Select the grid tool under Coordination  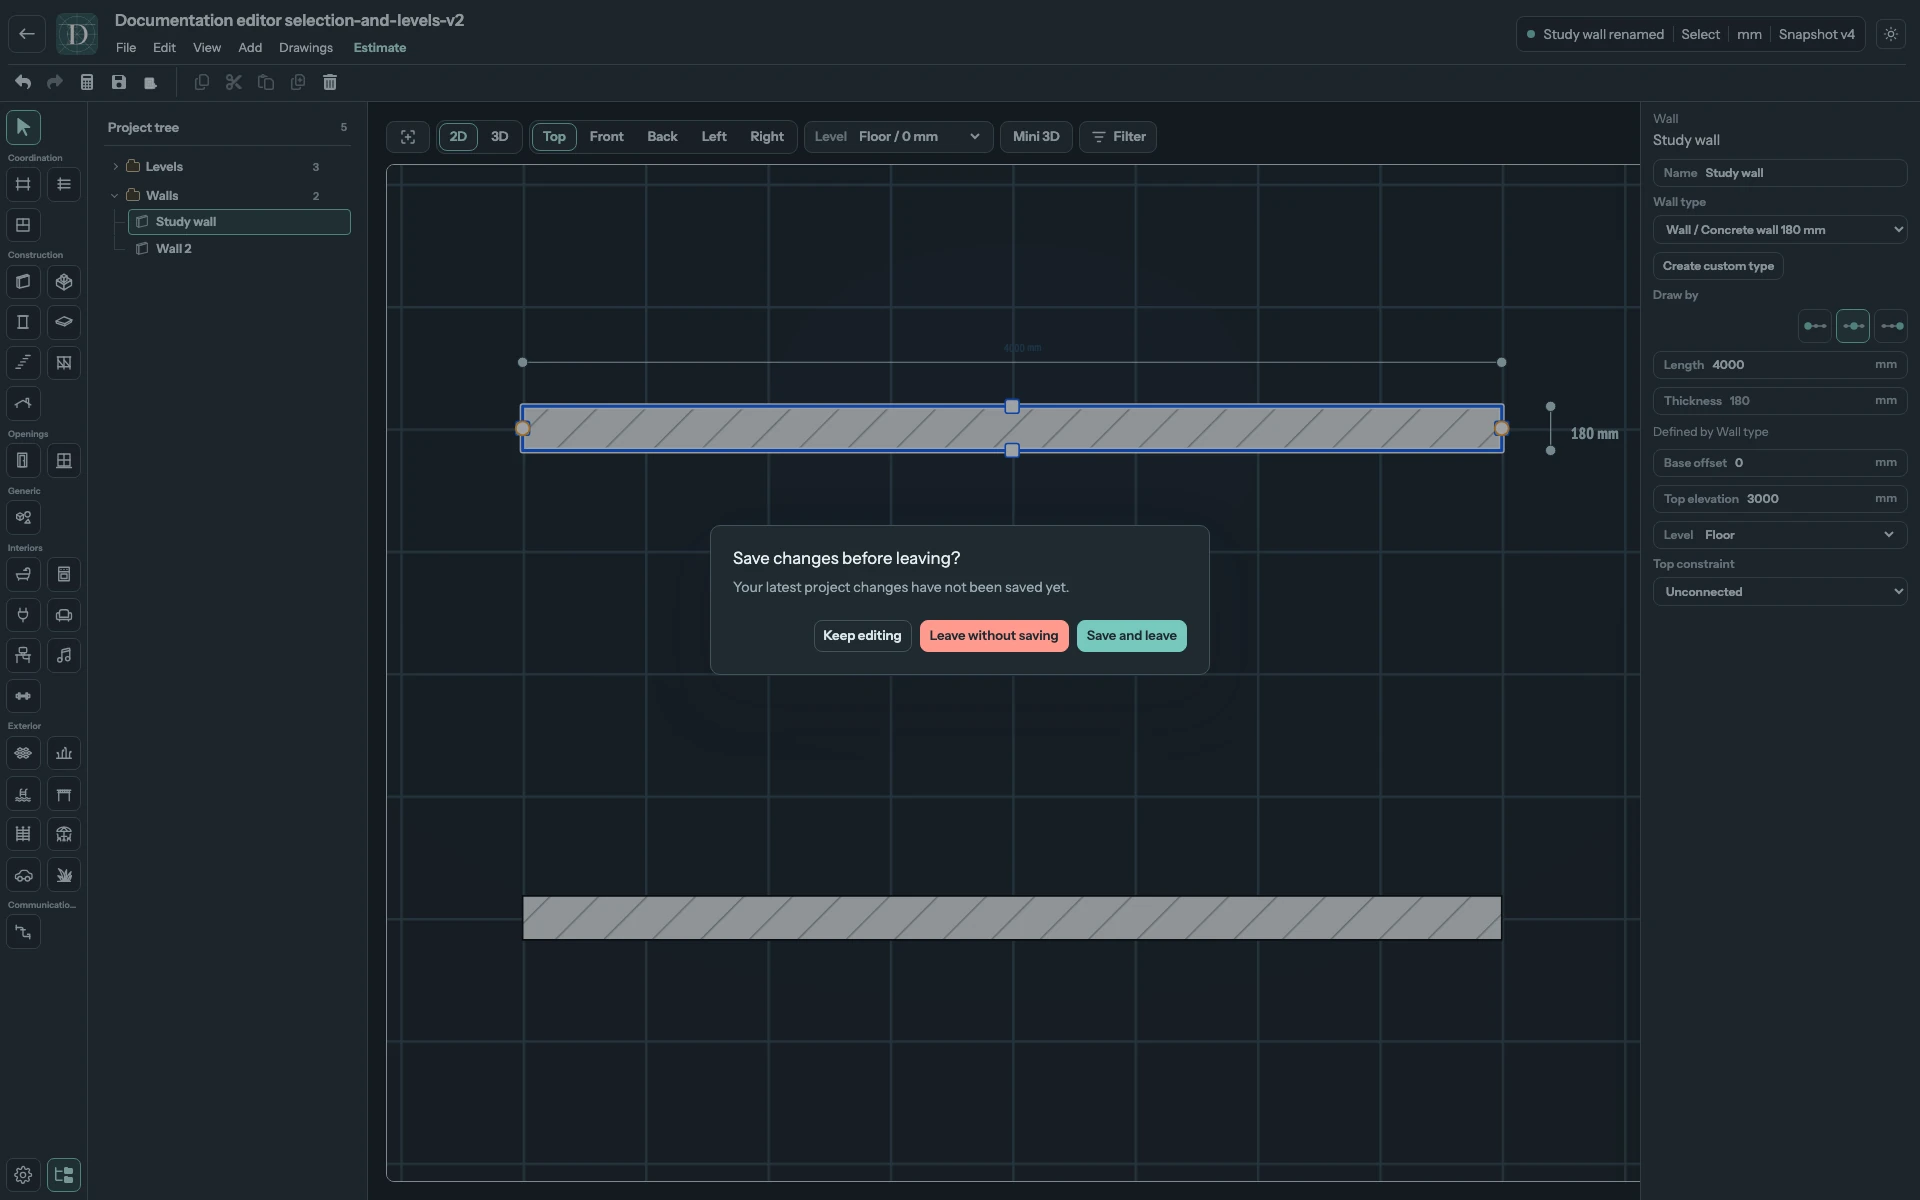pyautogui.click(x=23, y=184)
